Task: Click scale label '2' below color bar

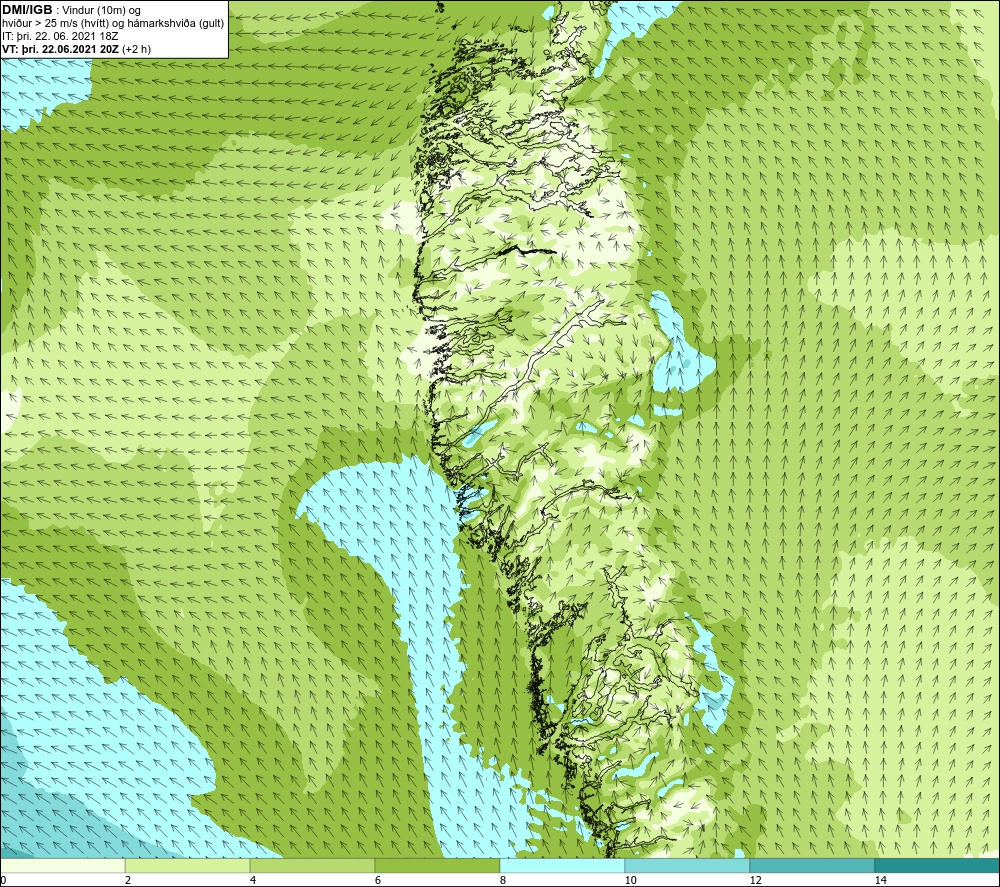Action: pos(128,881)
